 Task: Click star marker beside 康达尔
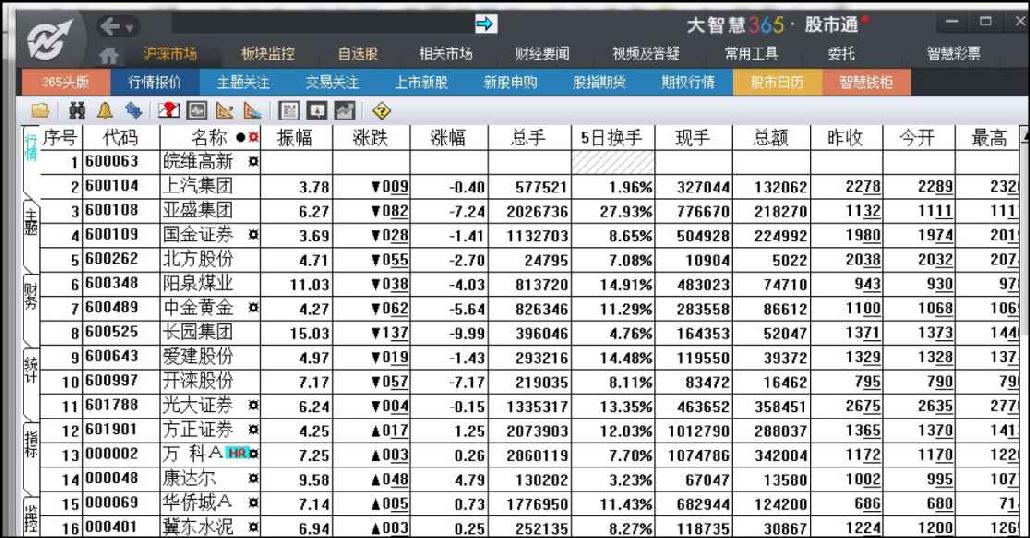click(254, 478)
